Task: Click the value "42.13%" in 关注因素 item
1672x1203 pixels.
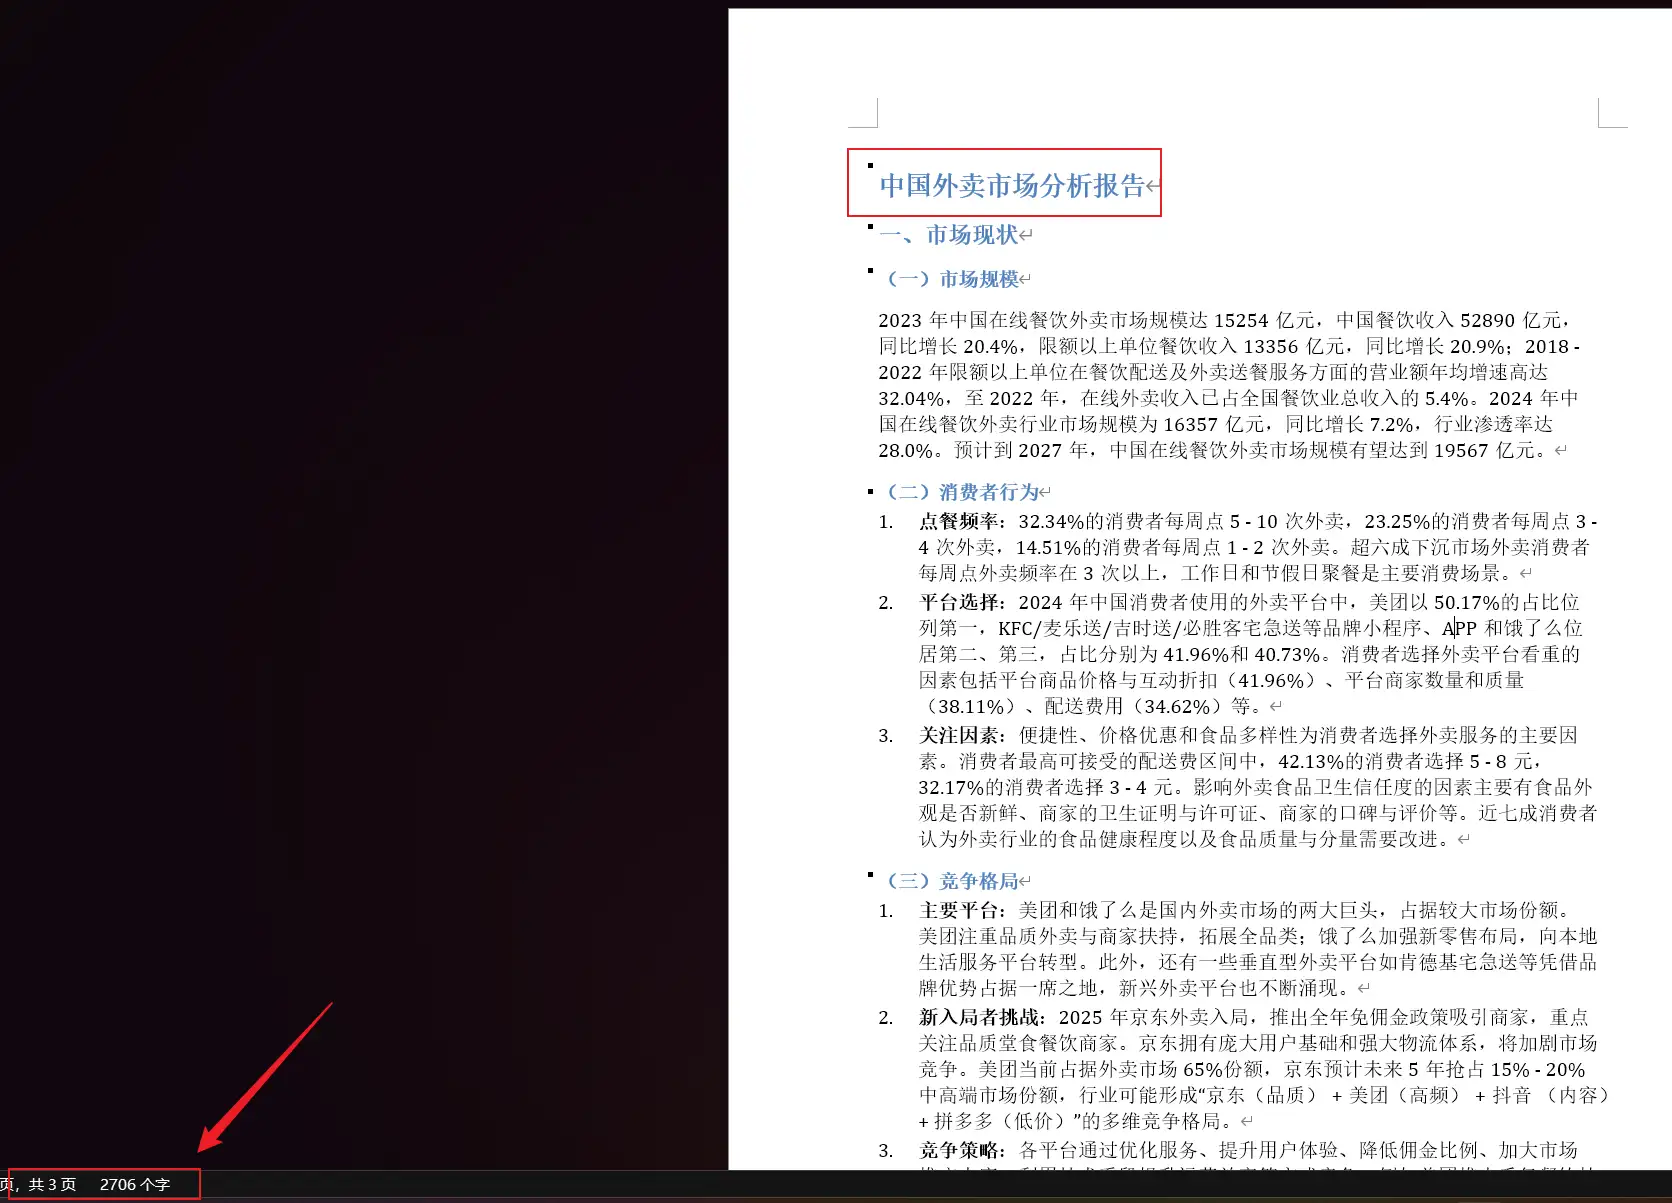Action: coord(1311,761)
